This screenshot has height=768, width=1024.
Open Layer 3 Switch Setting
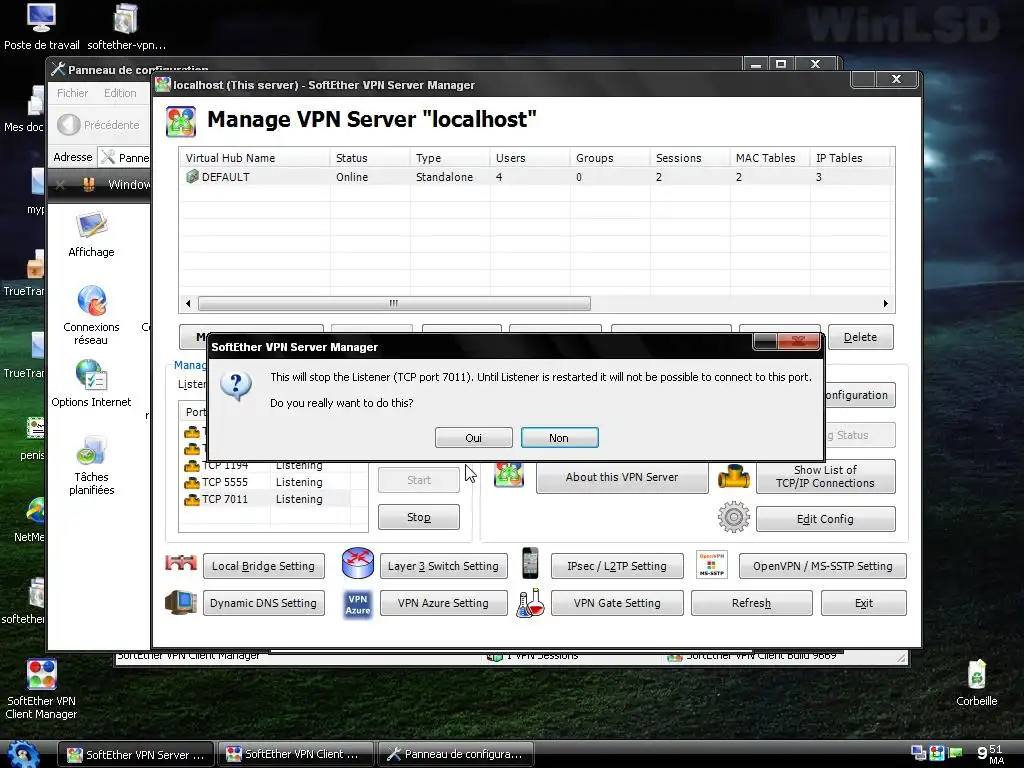click(x=443, y=566)
